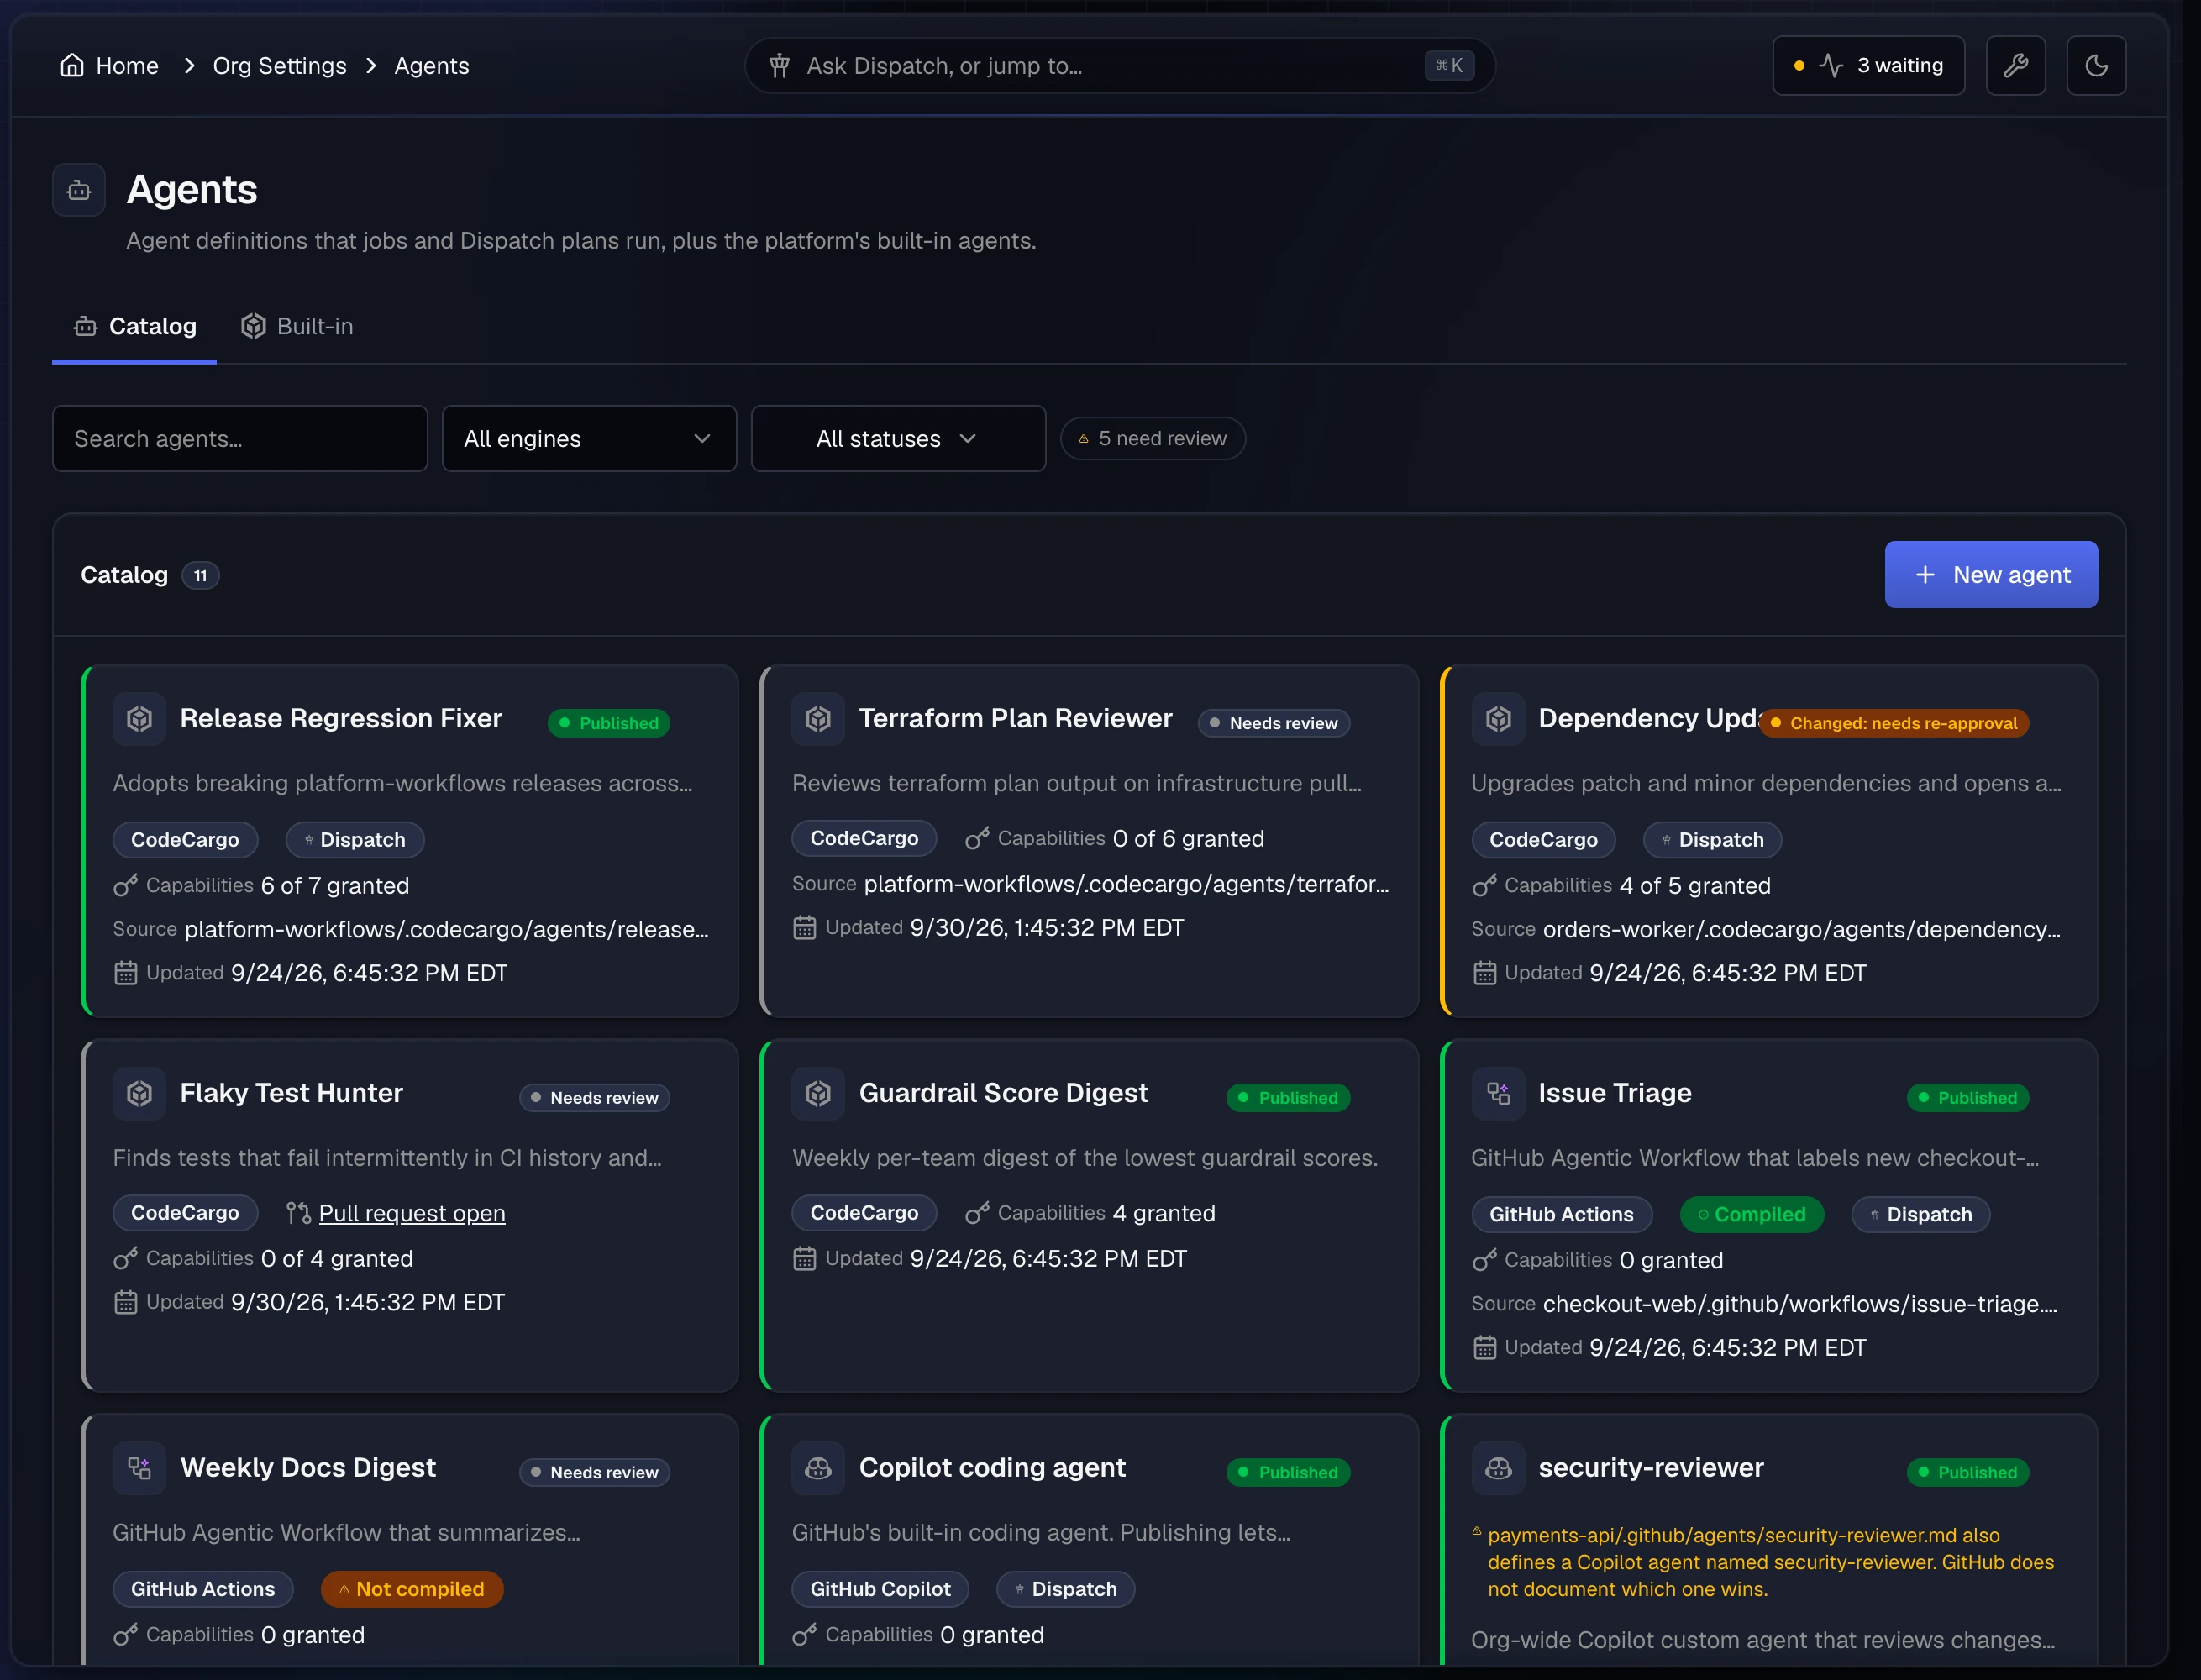The image size is (2201, 1680).
Task: Click the Needs review badge on Flaky Test Hunter
Action: tap(594, 1098)
